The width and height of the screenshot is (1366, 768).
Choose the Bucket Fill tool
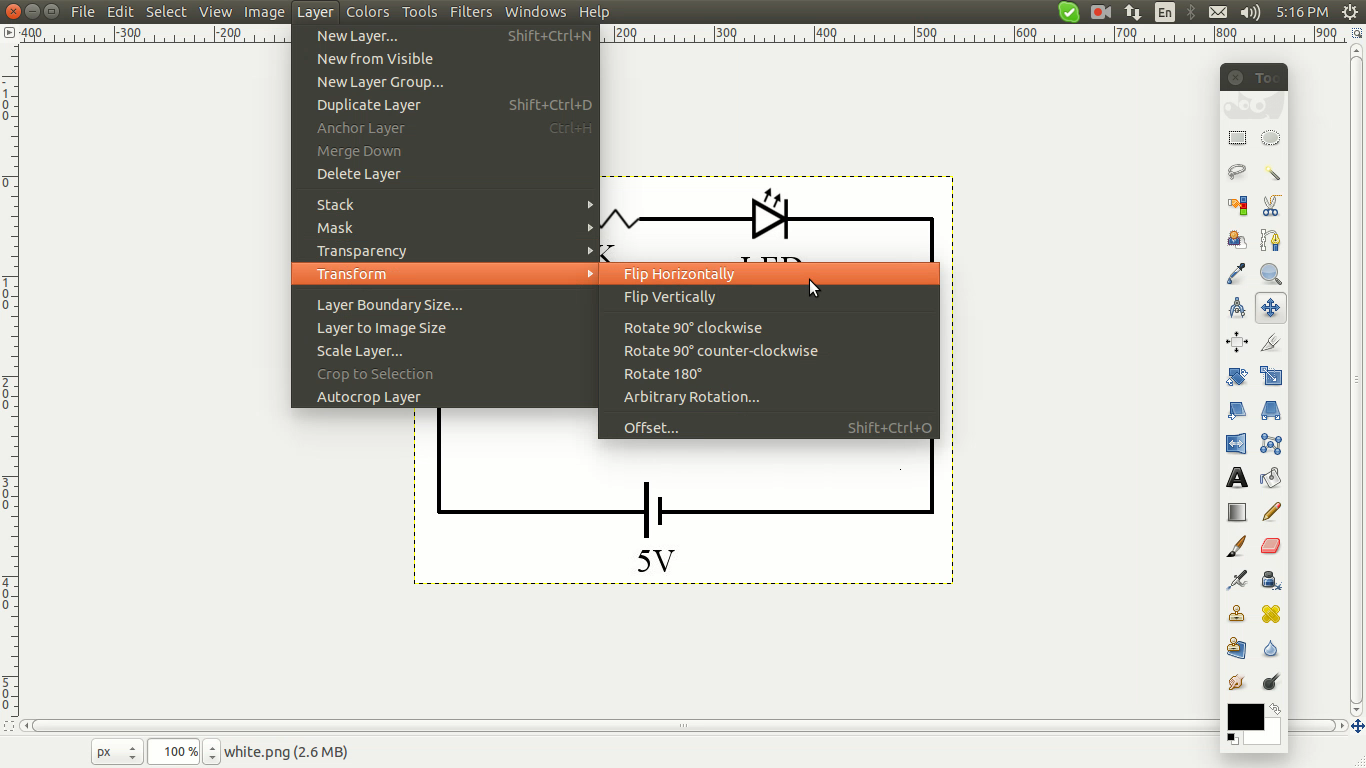(1271, 478)
